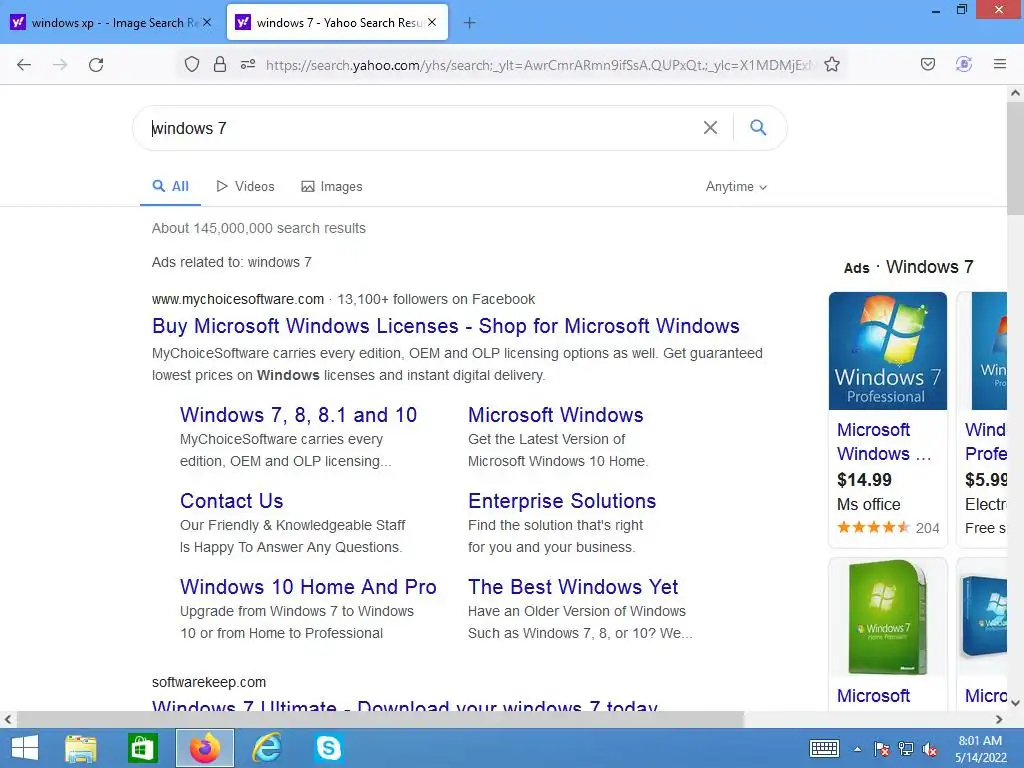
Task: Click the horizontal scrollbar thumb
Action: click(380, 719)
